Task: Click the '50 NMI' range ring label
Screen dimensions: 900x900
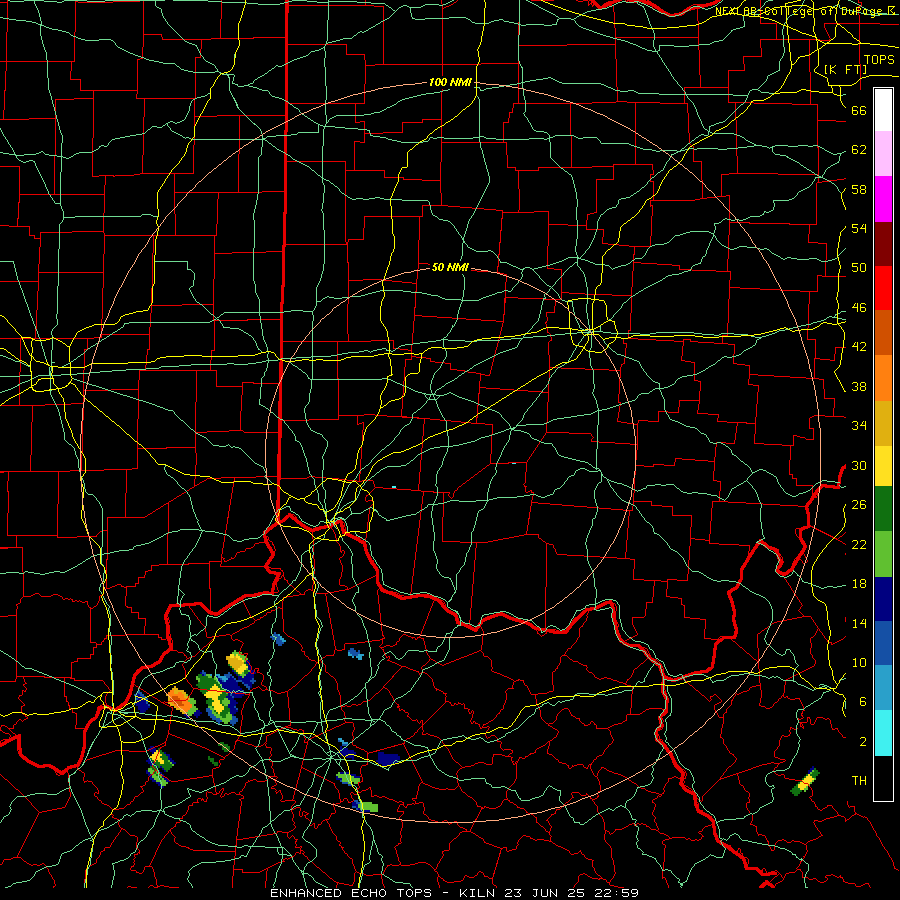Action: 450,267
